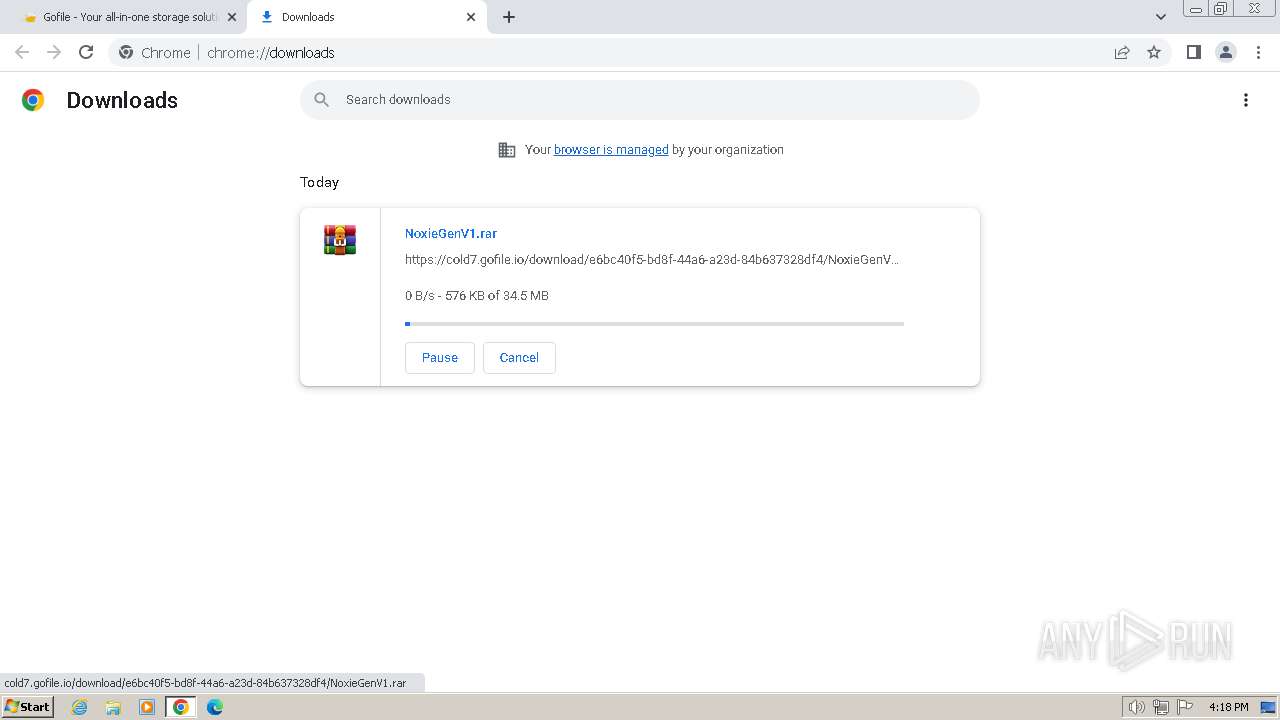1280x720 pixels.
Task: Click the Today date heading
Action: pyautogui.click(x=320, y=182)
